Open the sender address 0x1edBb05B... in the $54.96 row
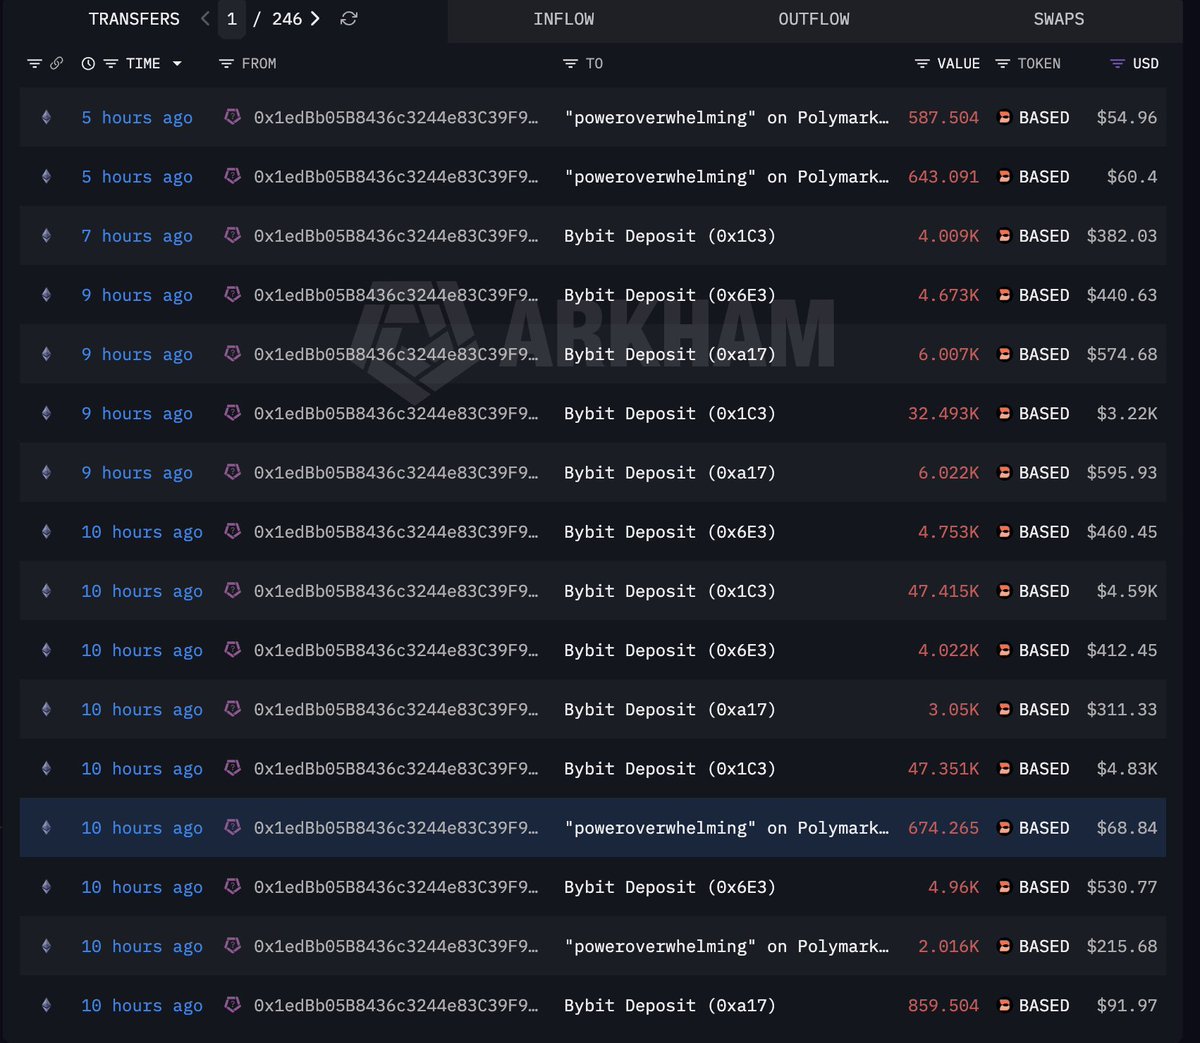1200x1043 pixels. [396, 117]
